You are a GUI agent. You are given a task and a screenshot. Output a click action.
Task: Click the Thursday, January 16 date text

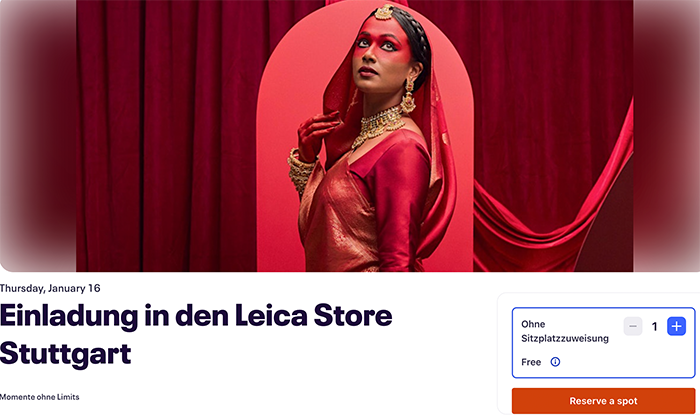tap(50, 288)
